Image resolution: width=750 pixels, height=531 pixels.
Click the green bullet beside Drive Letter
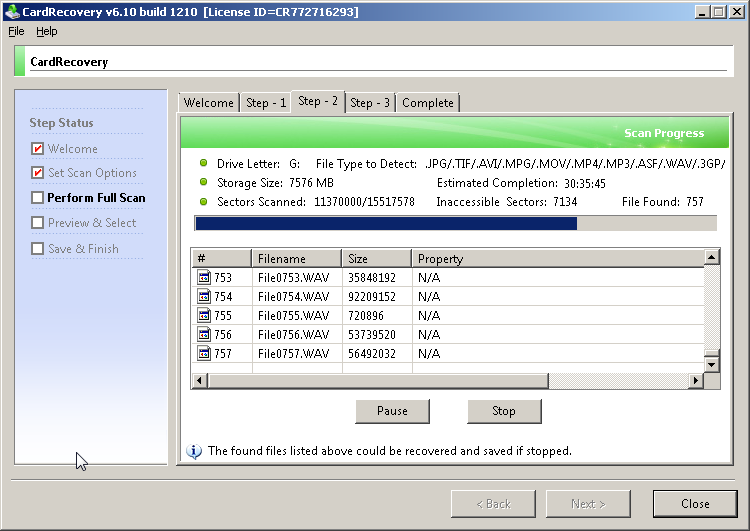(x=203, y=163)
